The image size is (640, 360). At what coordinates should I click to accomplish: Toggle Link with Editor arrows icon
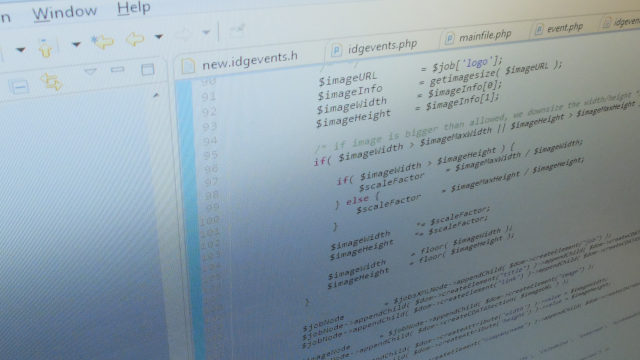point(51,81)
